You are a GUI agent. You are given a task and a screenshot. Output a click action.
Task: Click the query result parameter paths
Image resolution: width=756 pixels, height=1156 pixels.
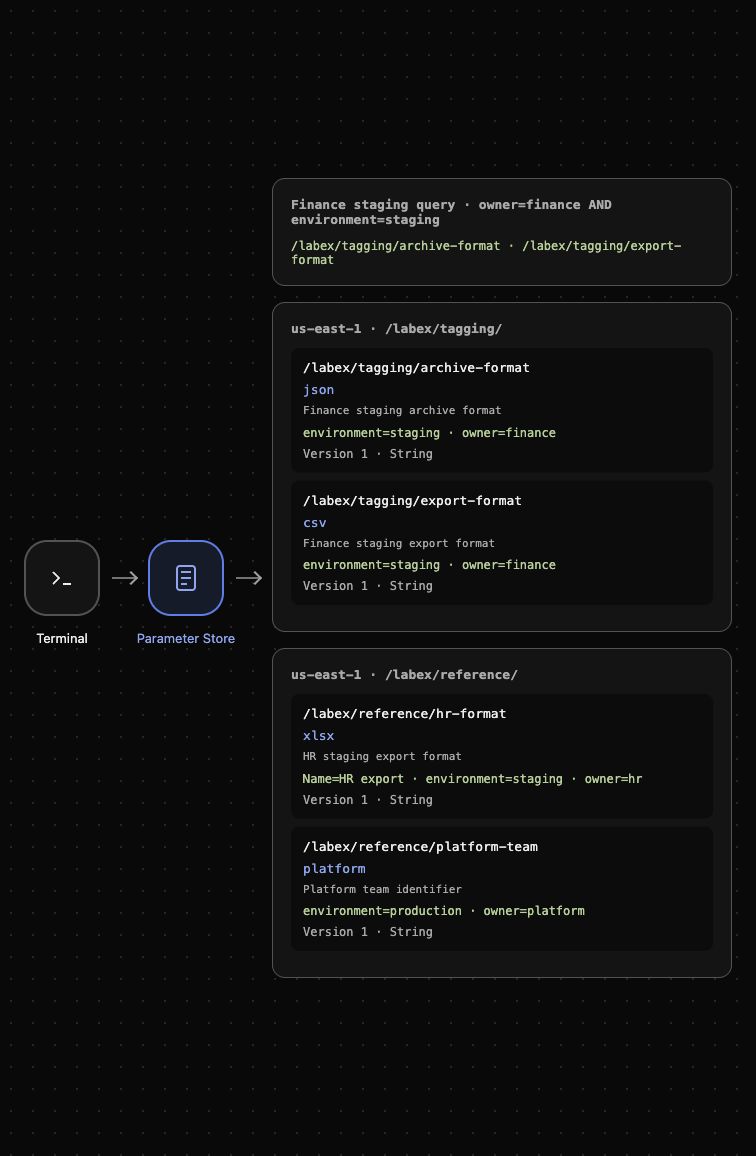[486, 253]
